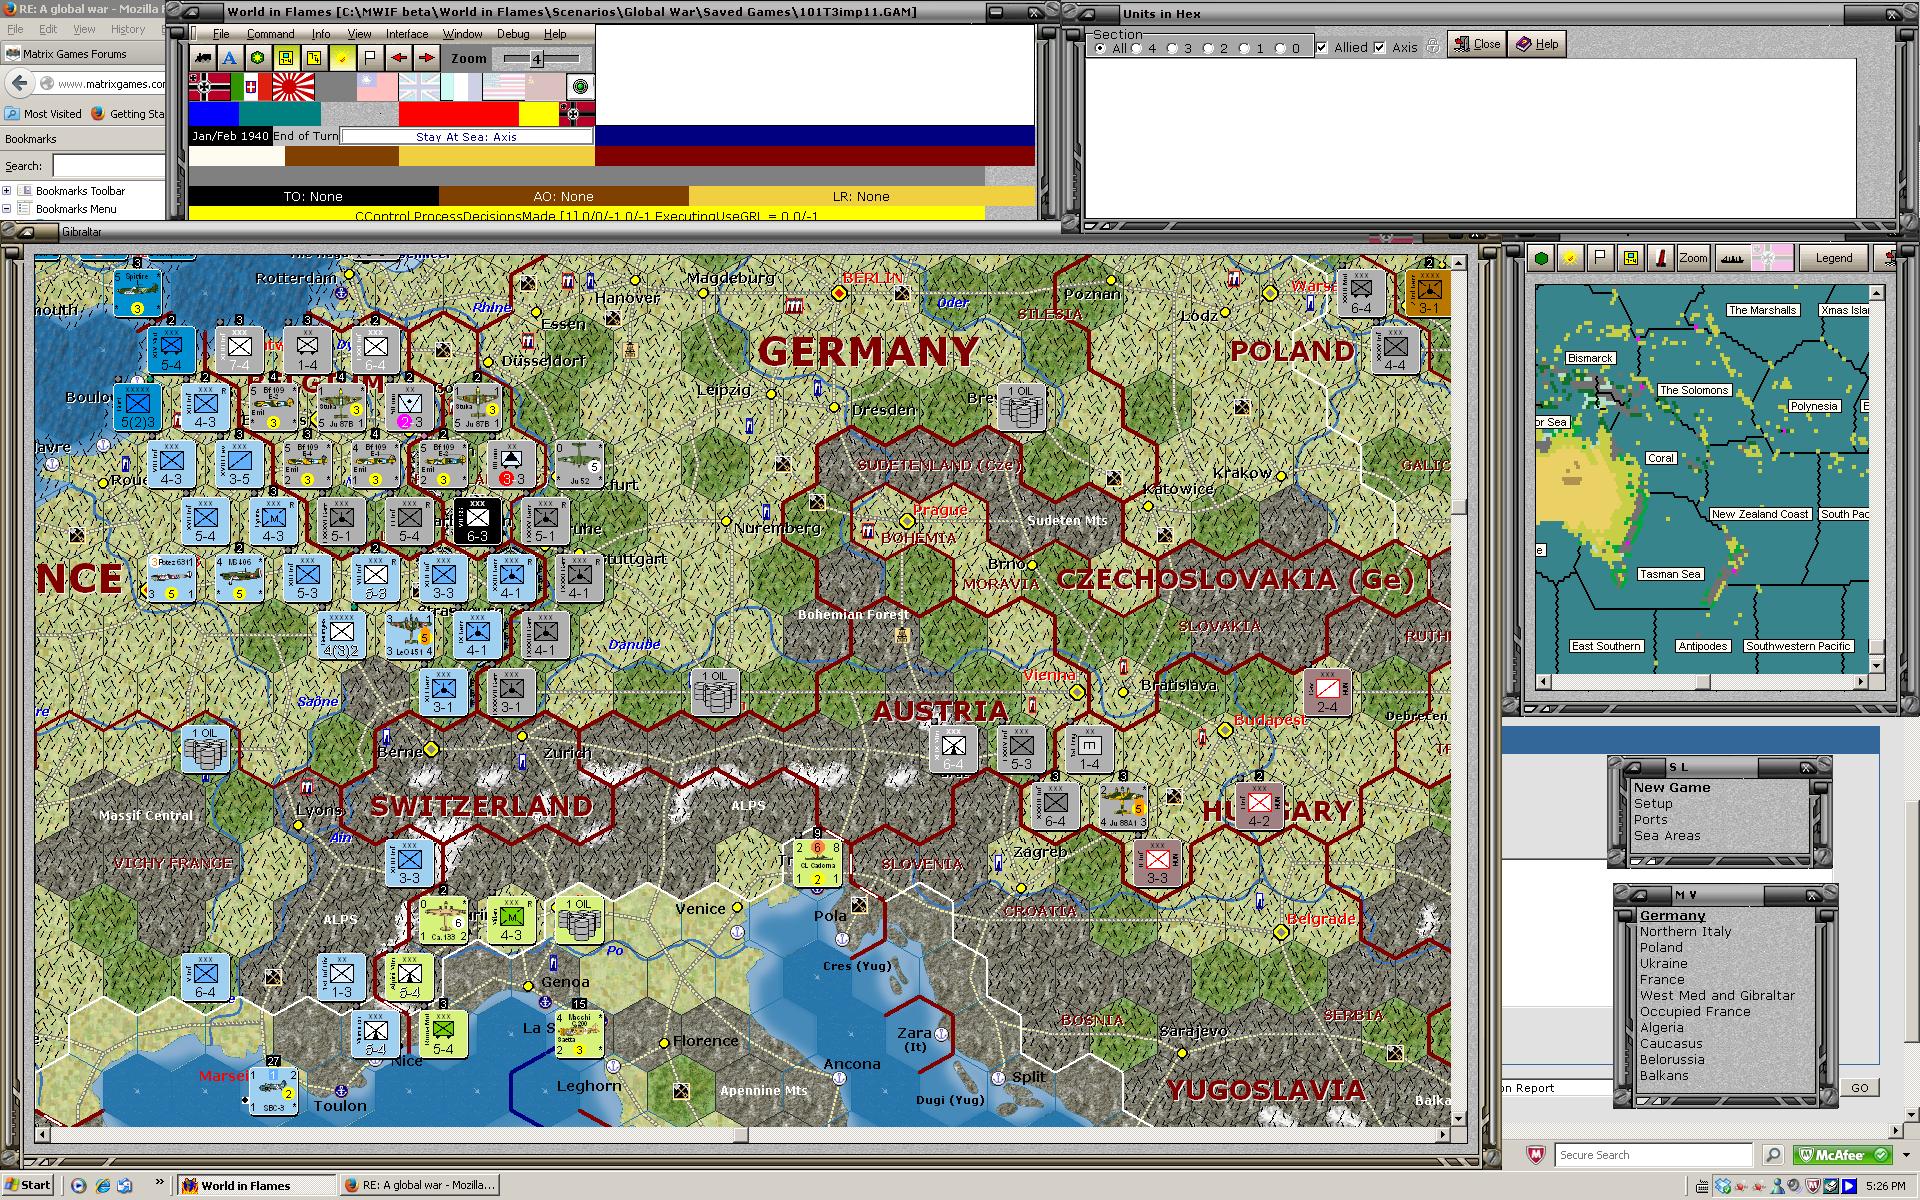Open the File menu in World in Flames
This screenshot has width=1920, height=1200.
221,34
